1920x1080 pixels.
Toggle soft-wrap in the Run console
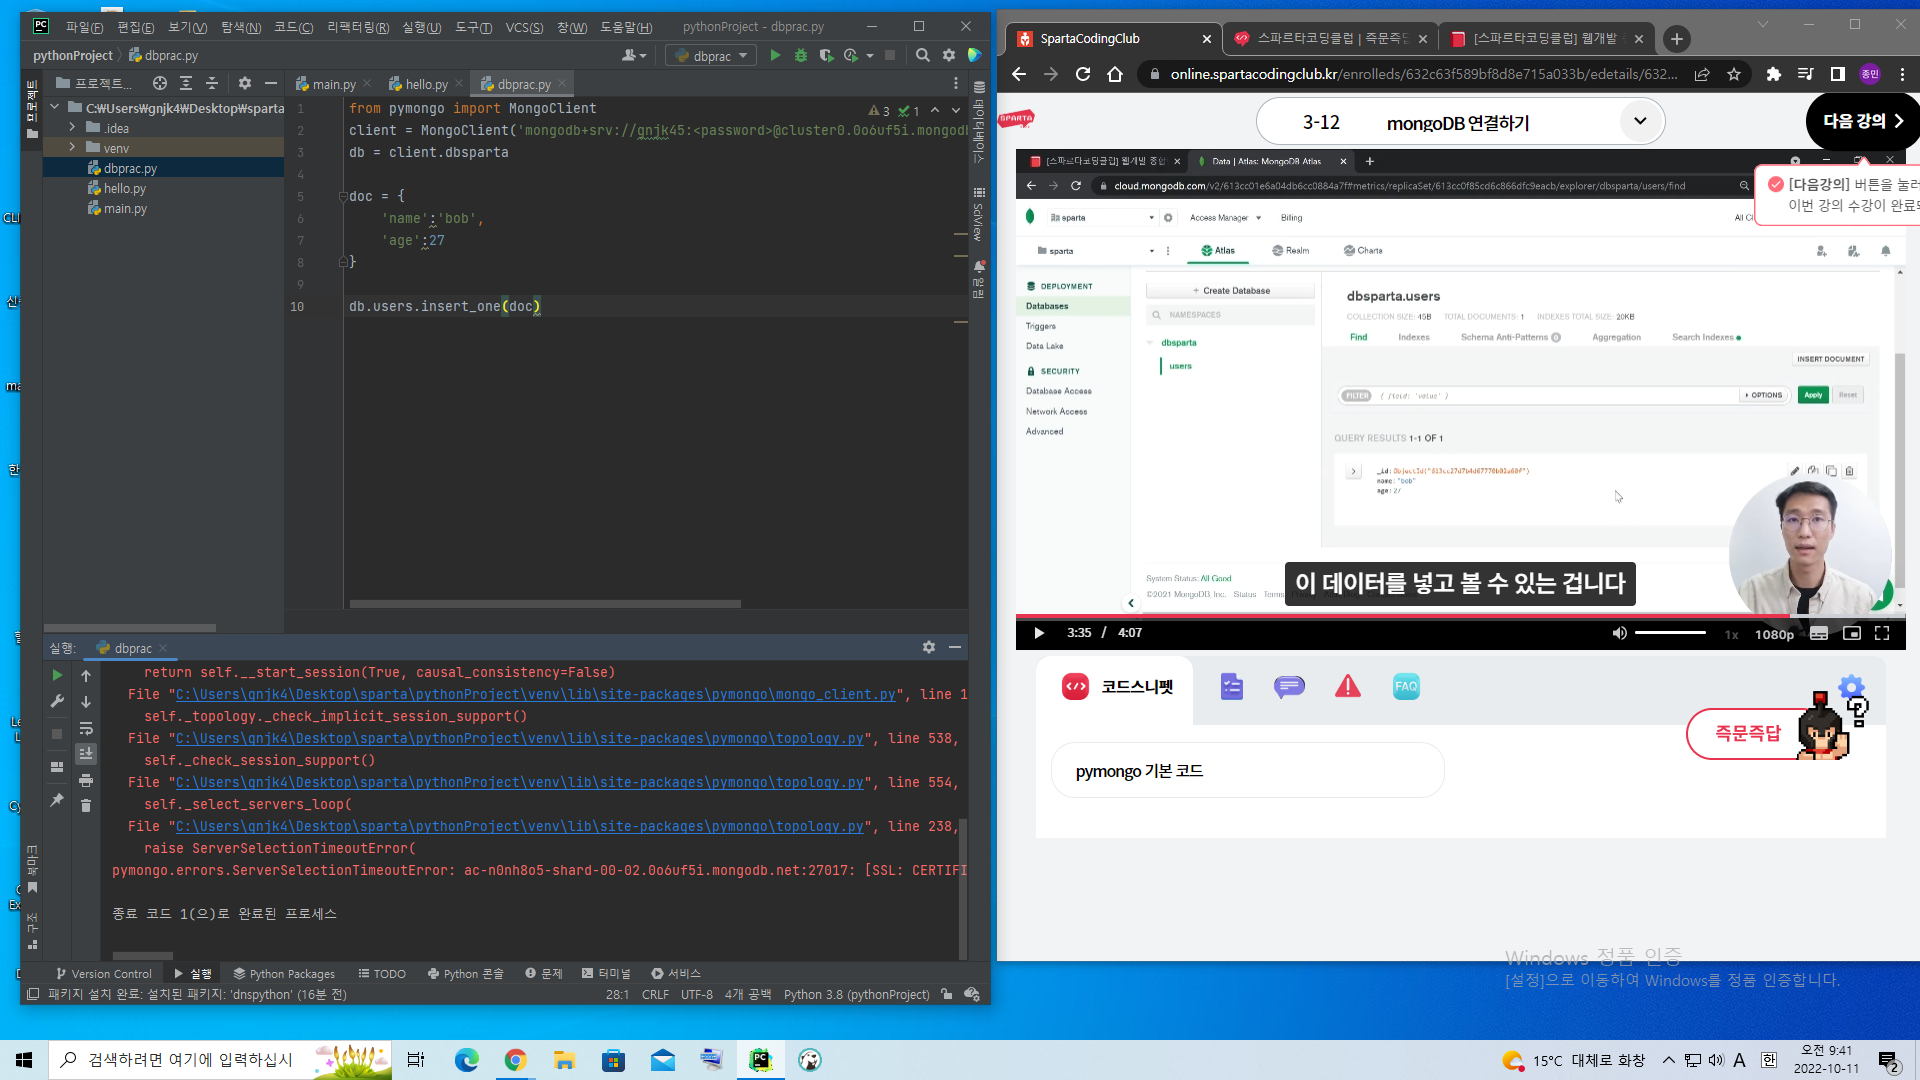[86, 728]
